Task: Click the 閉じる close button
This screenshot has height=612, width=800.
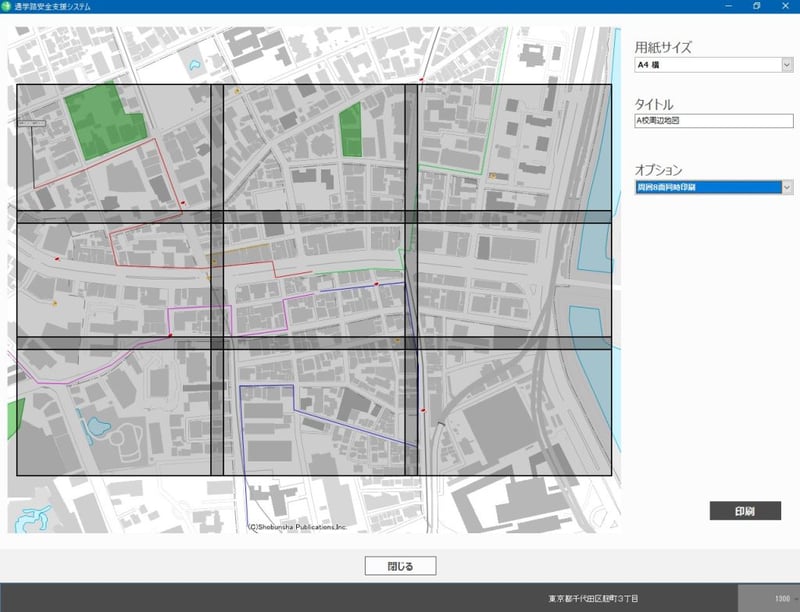Action: pos(400,566)
